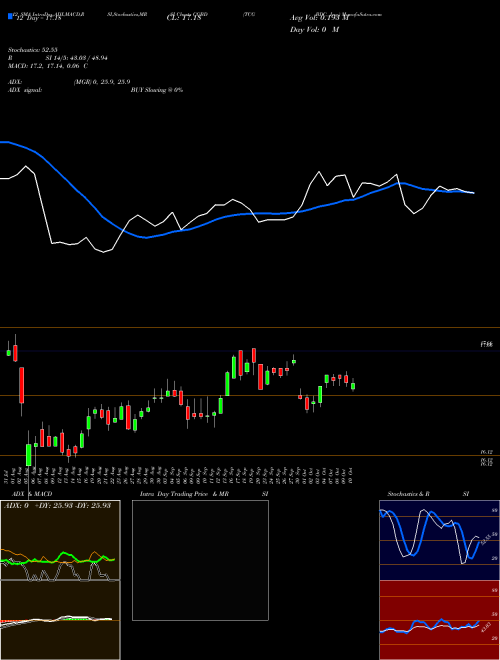Select the 'Day Vol: 0 M' text
This screenshot has width=500, height=660.
pos(314,30)
